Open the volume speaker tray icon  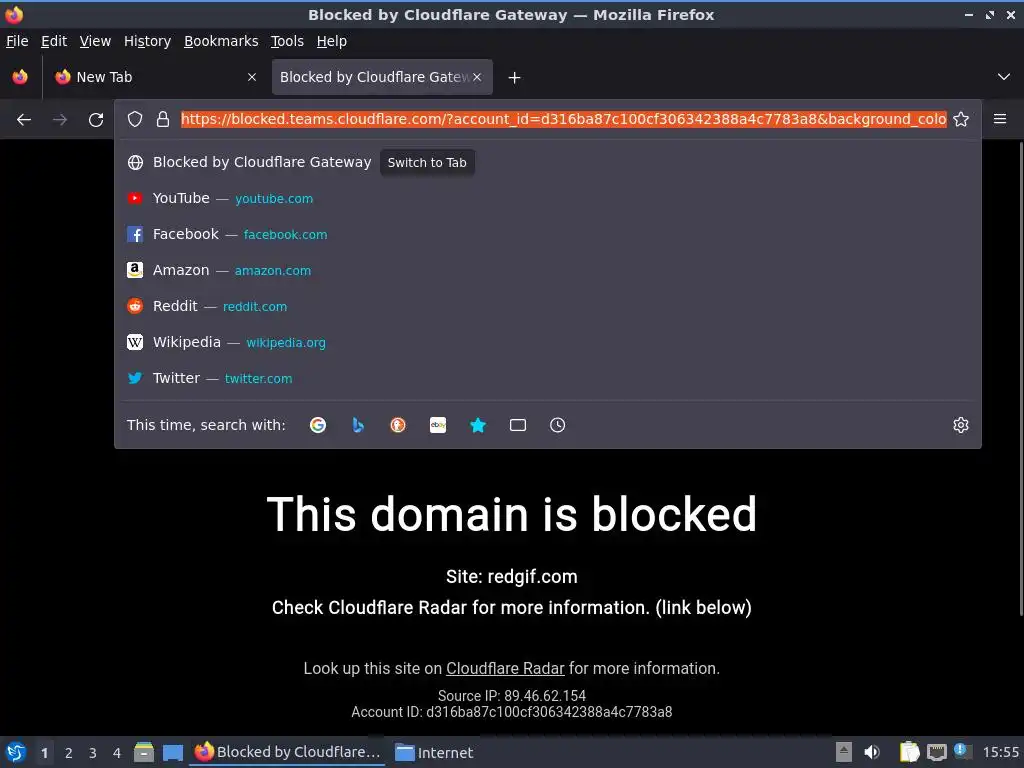(872, 752)
